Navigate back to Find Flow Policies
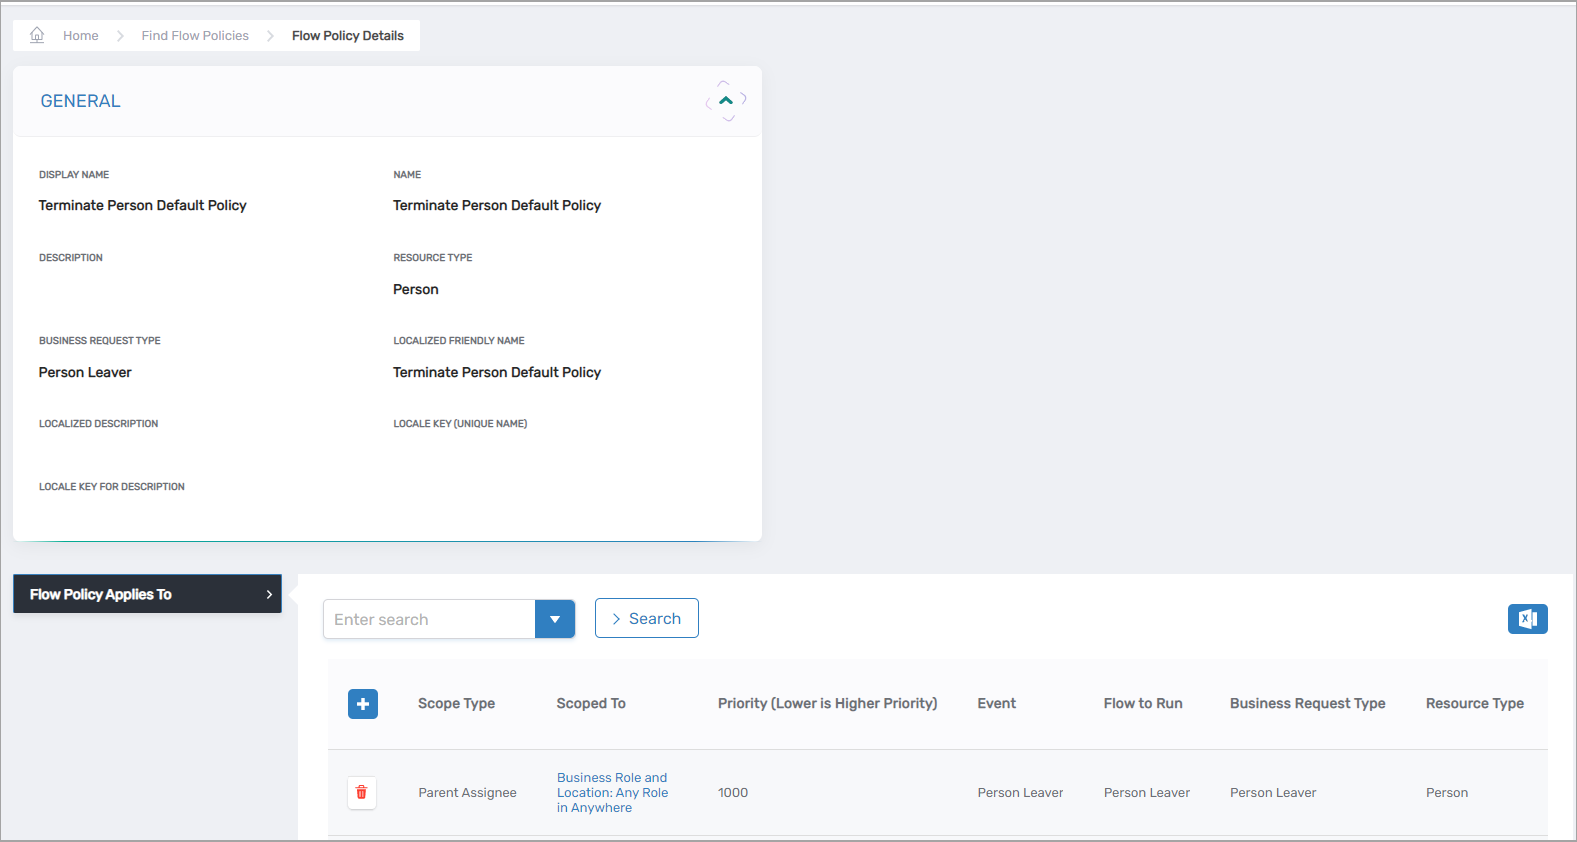1577x842 pixels. [195, 36]
